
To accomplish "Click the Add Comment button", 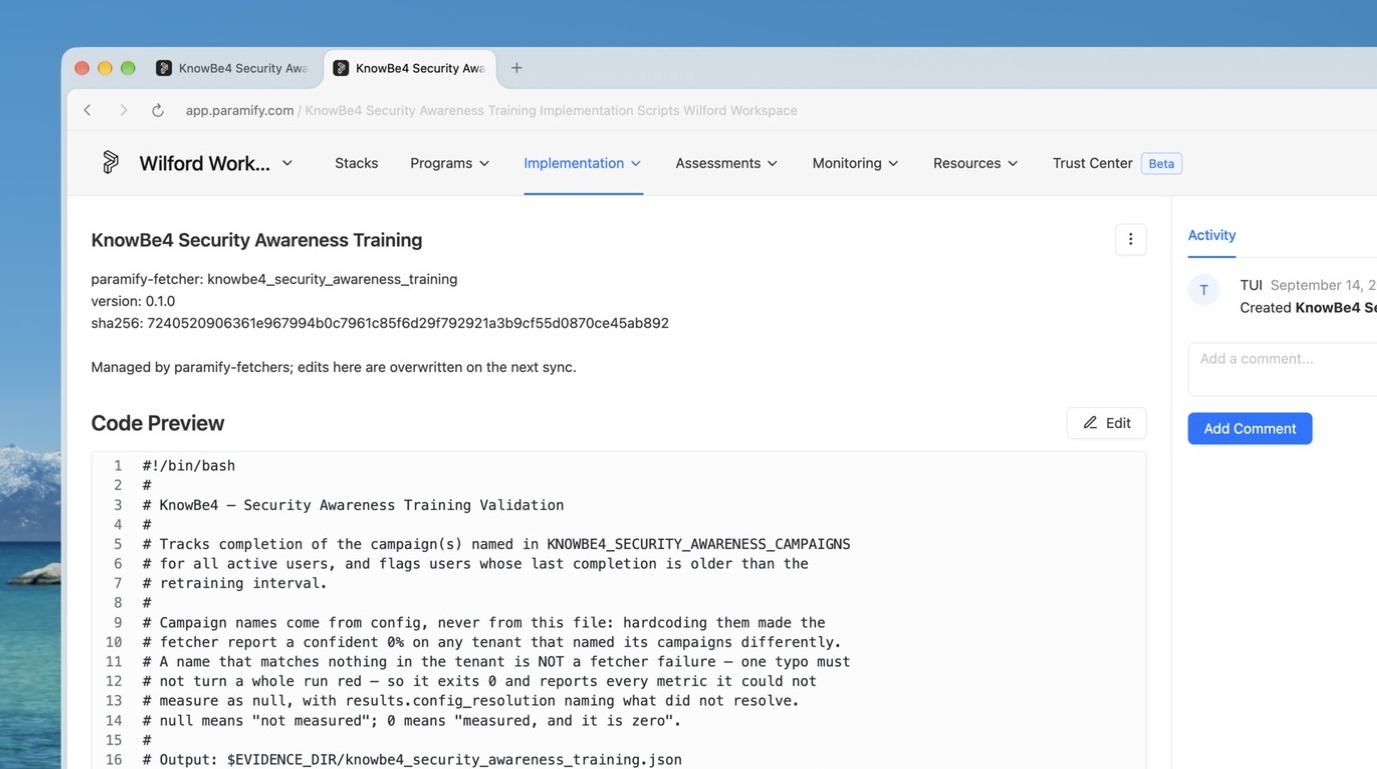I will point(1249,428).
